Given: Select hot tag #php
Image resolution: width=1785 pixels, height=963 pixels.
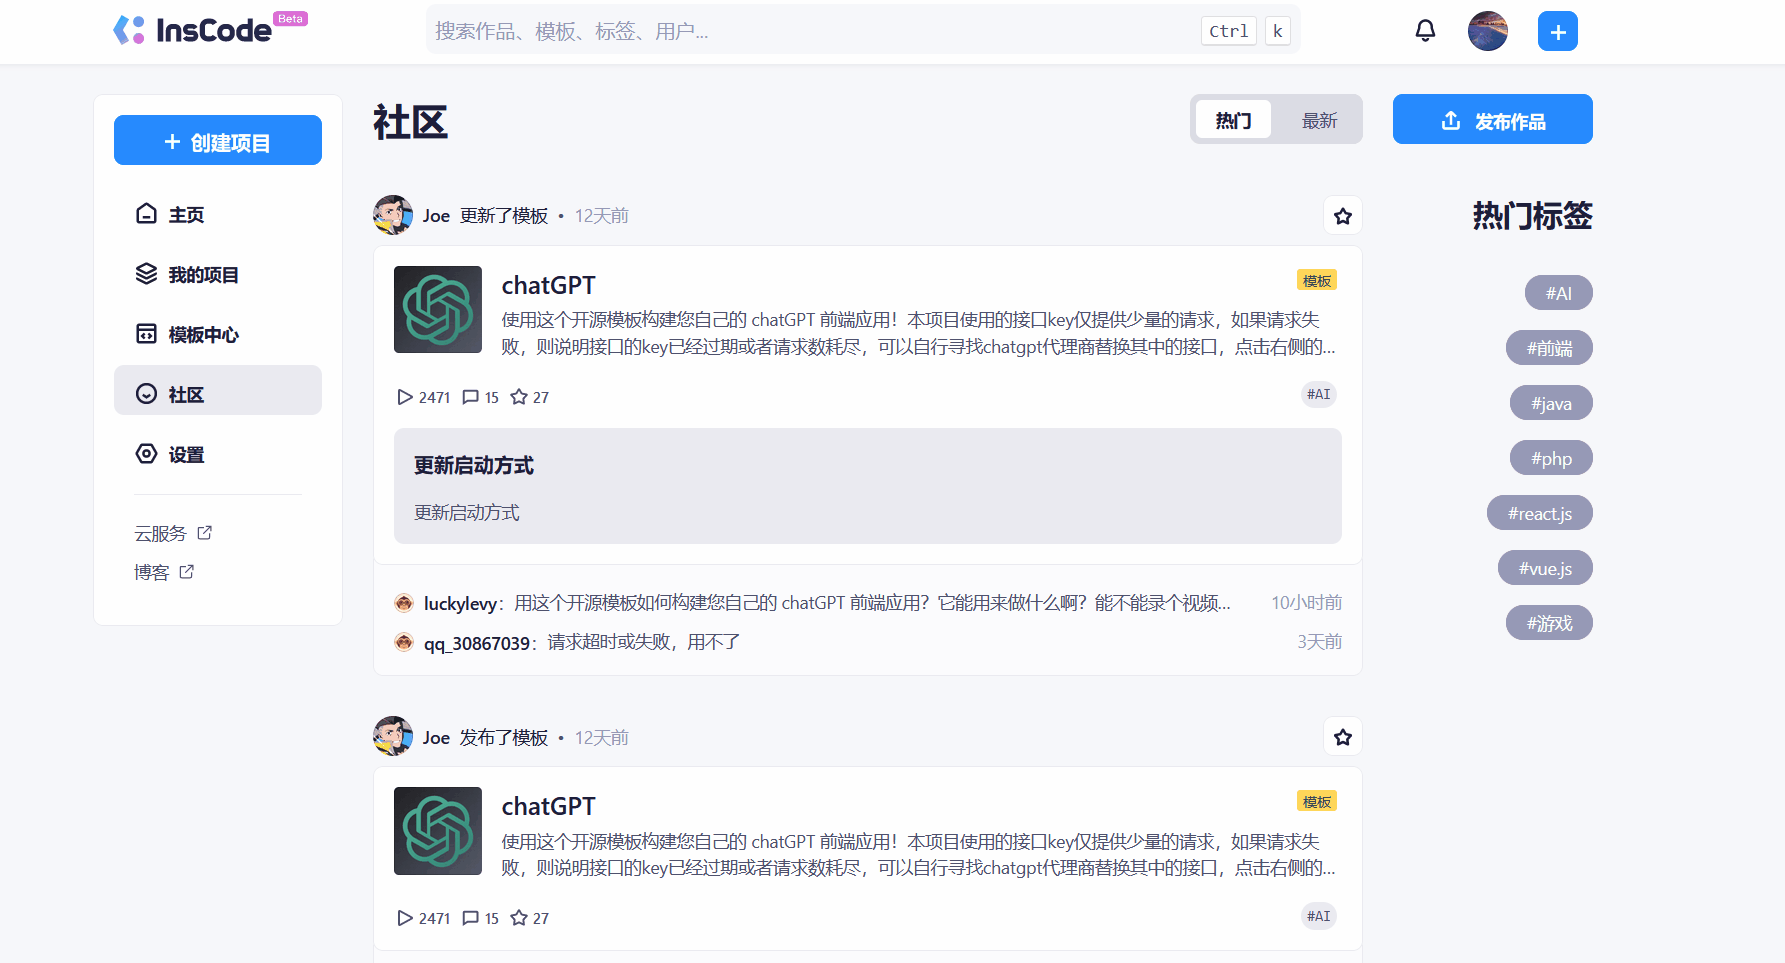Looking at the screenshot, I should (1551, 458).
